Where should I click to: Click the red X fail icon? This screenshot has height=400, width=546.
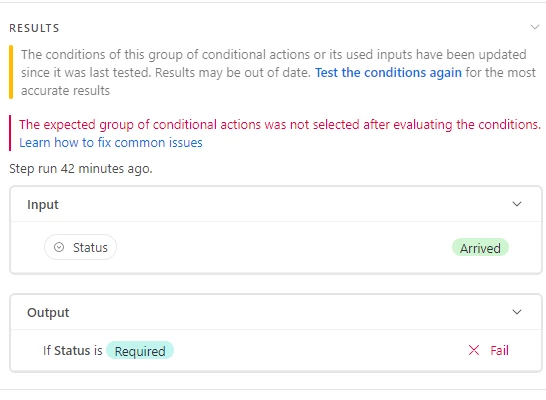click(474, 350)
